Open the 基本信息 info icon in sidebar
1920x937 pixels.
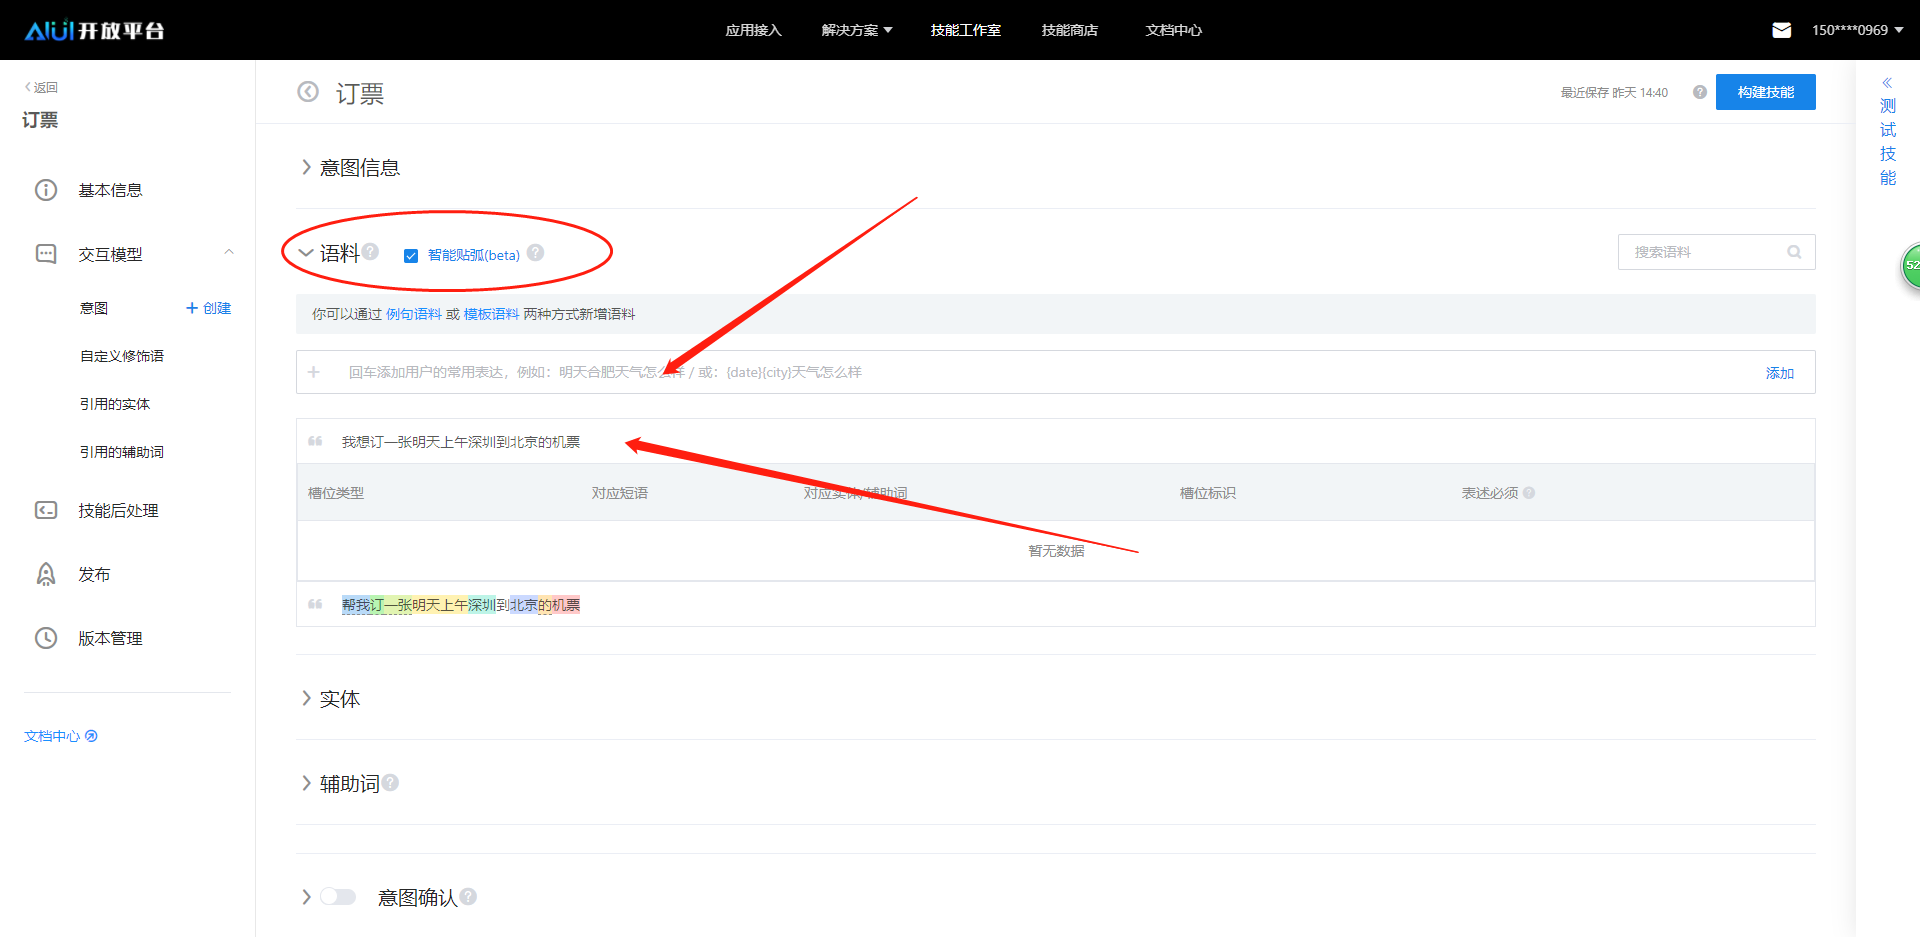46,189
